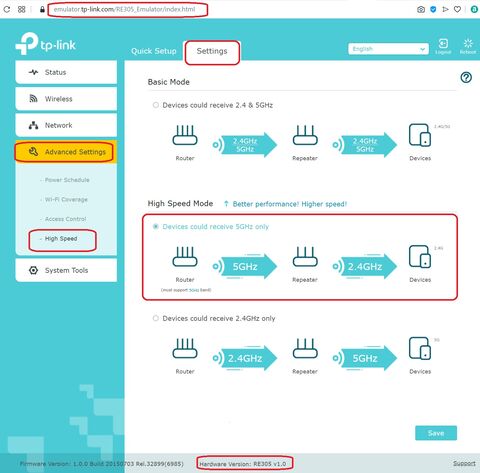Switch to the Settings tab

pyautogui.click(x=212, y=51)
